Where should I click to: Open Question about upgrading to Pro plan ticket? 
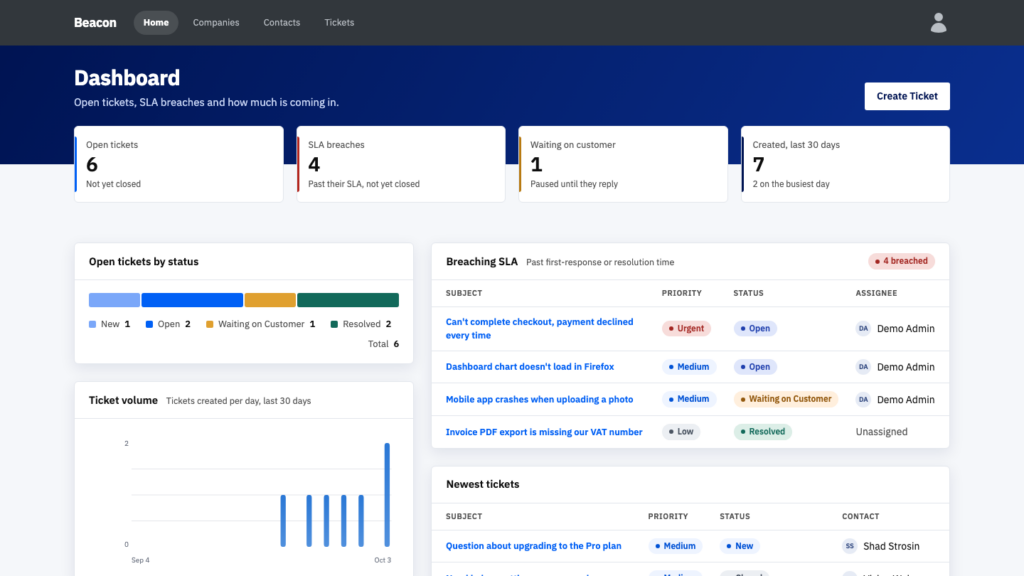(x=534, y=546)
